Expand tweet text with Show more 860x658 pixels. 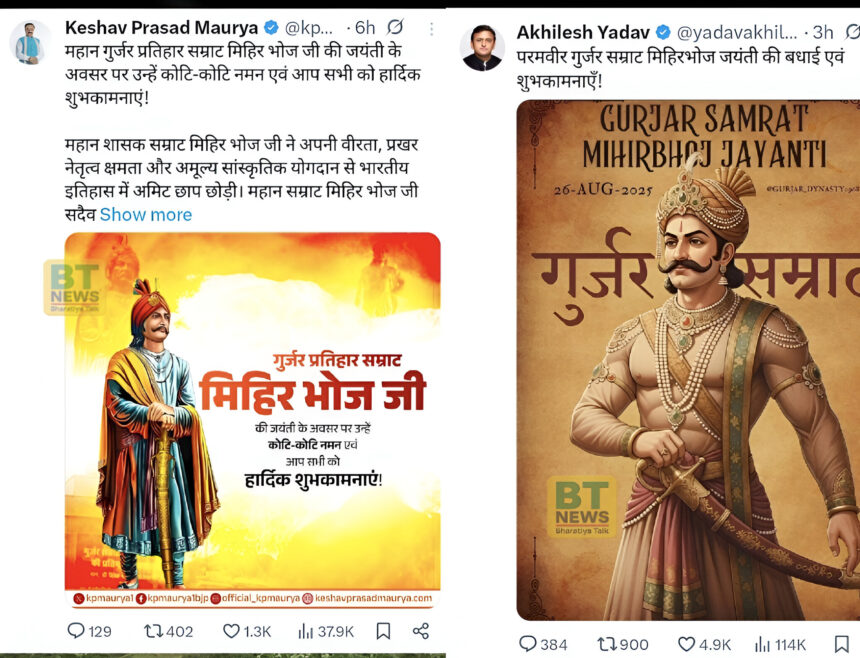[x=147, y=215]
